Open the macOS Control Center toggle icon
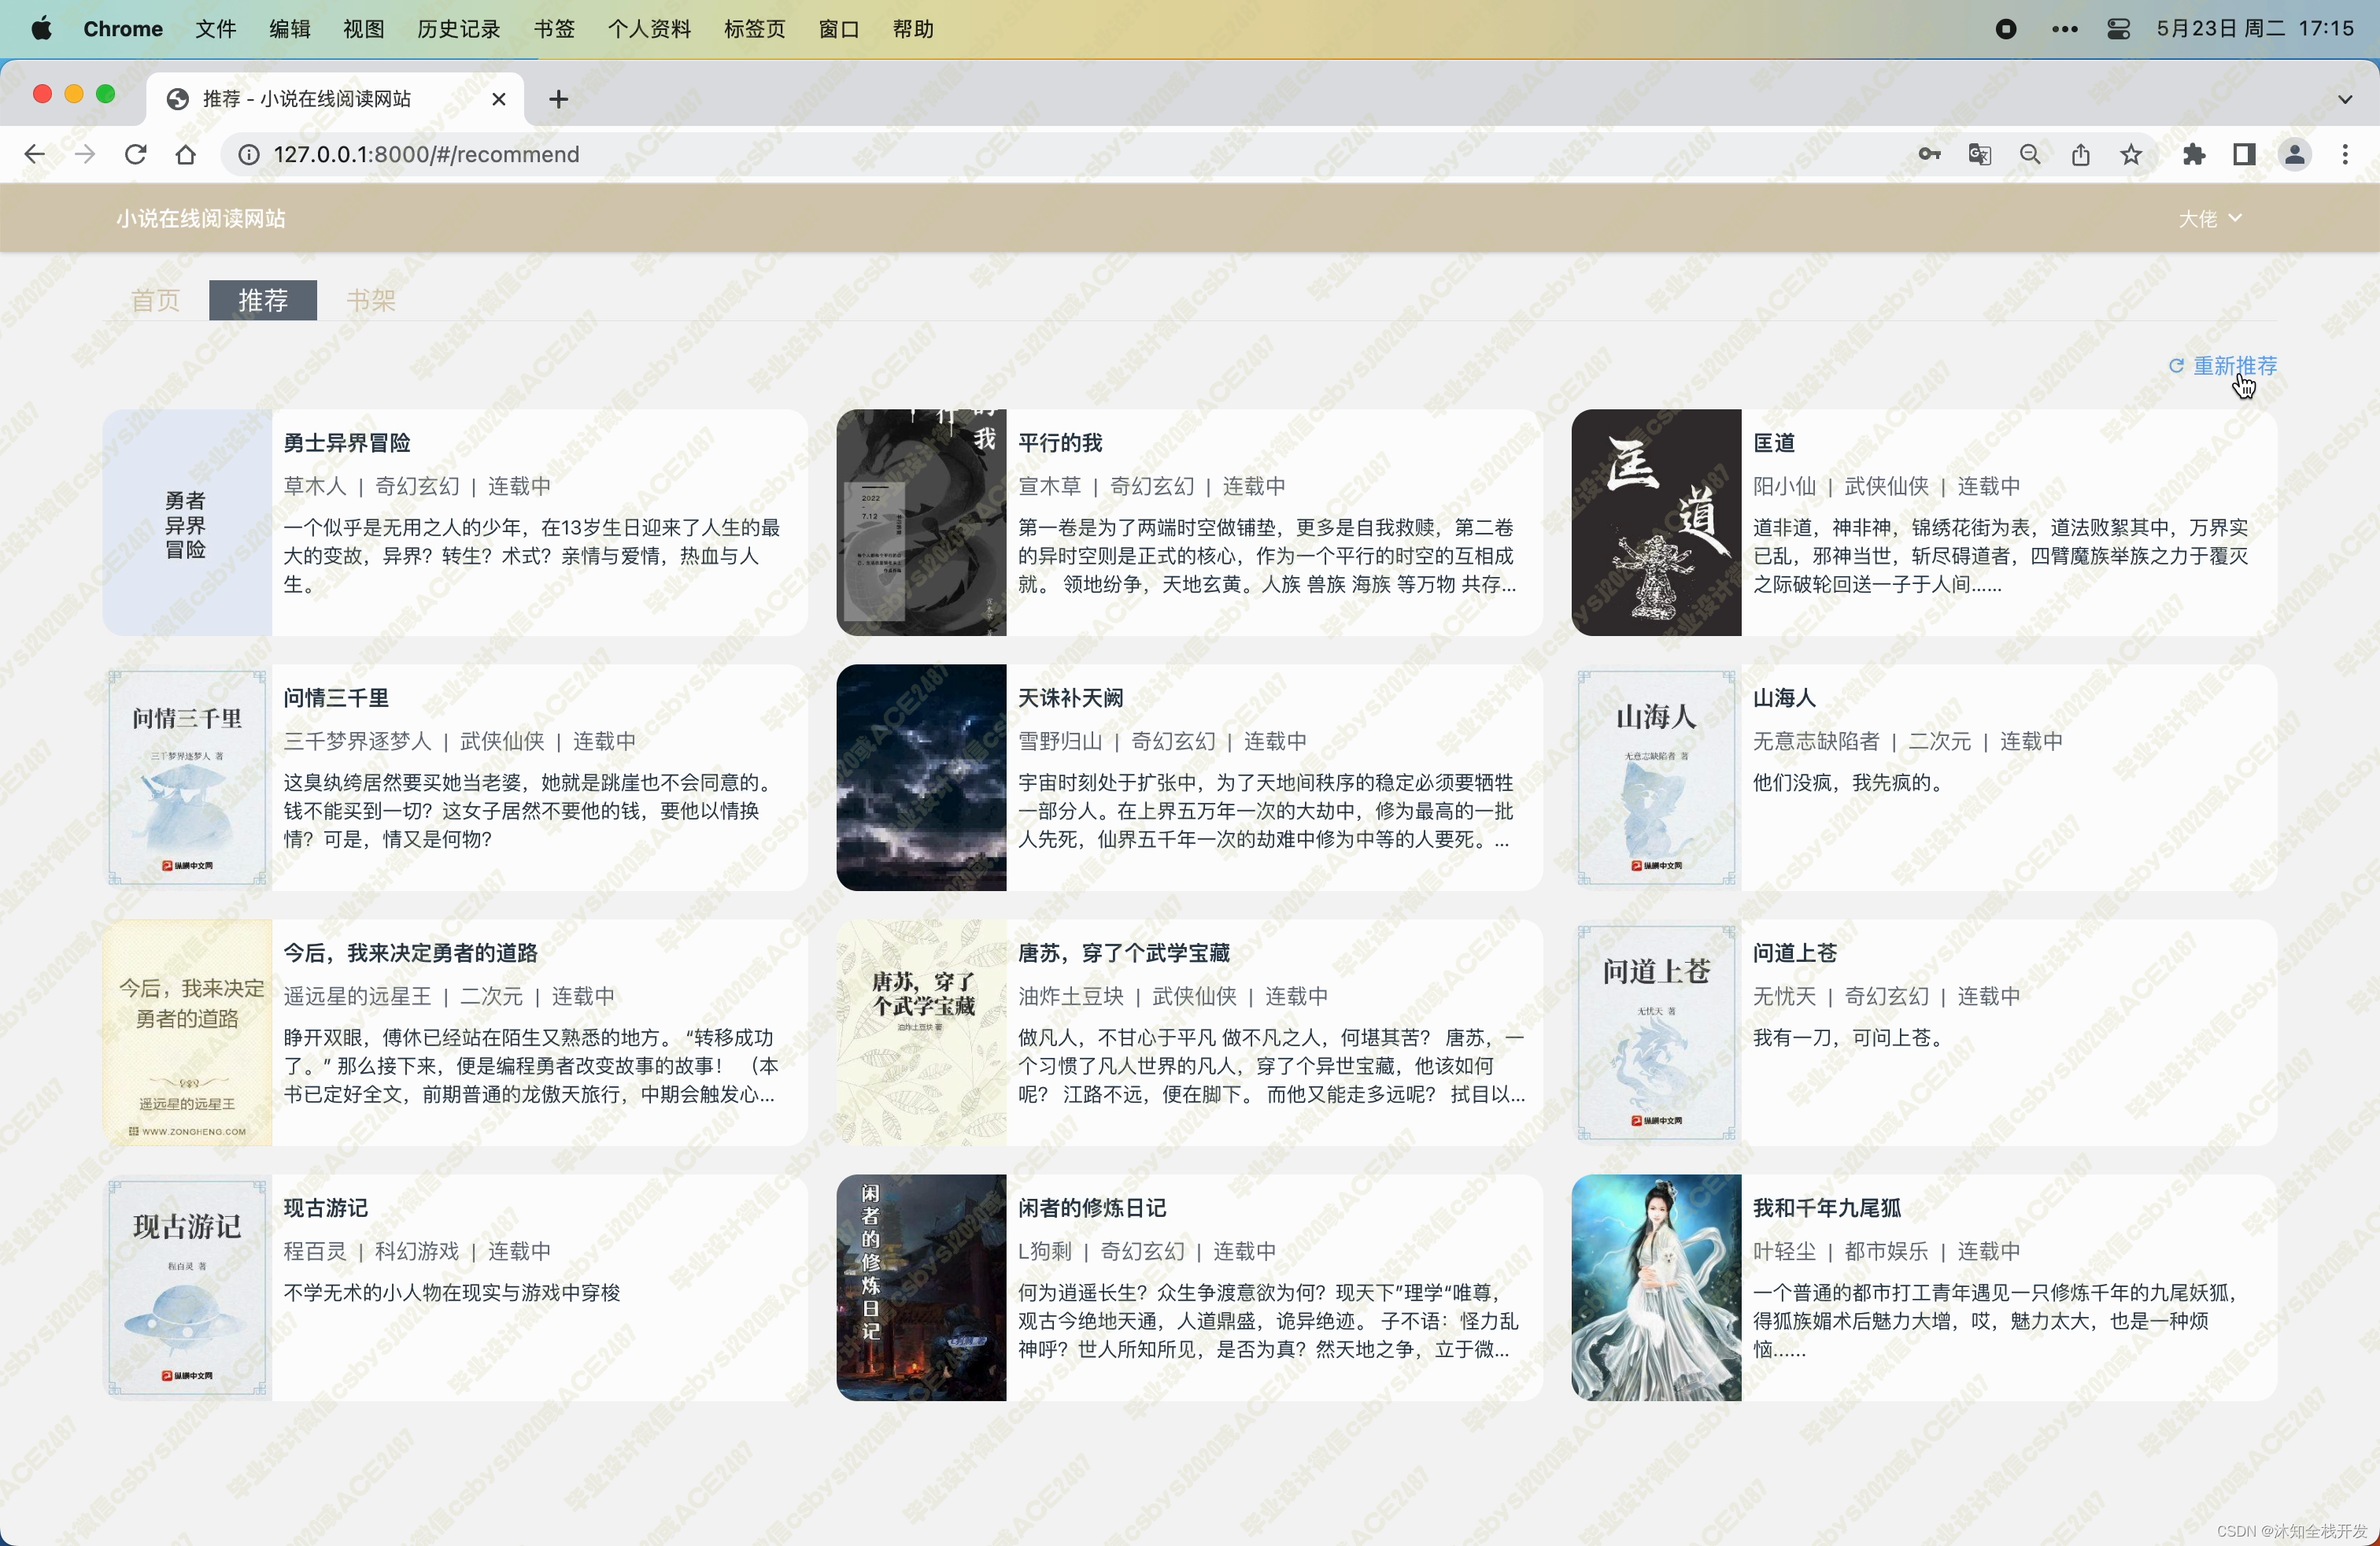The image size is (2380, 1546). point(2118,29)
